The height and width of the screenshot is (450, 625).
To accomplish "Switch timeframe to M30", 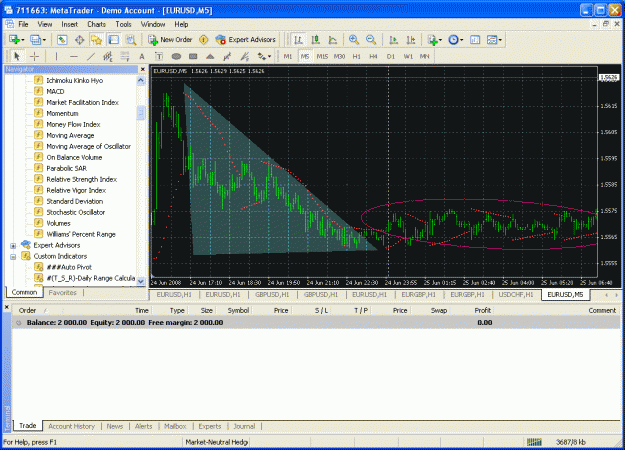I will tap(339, 56).
